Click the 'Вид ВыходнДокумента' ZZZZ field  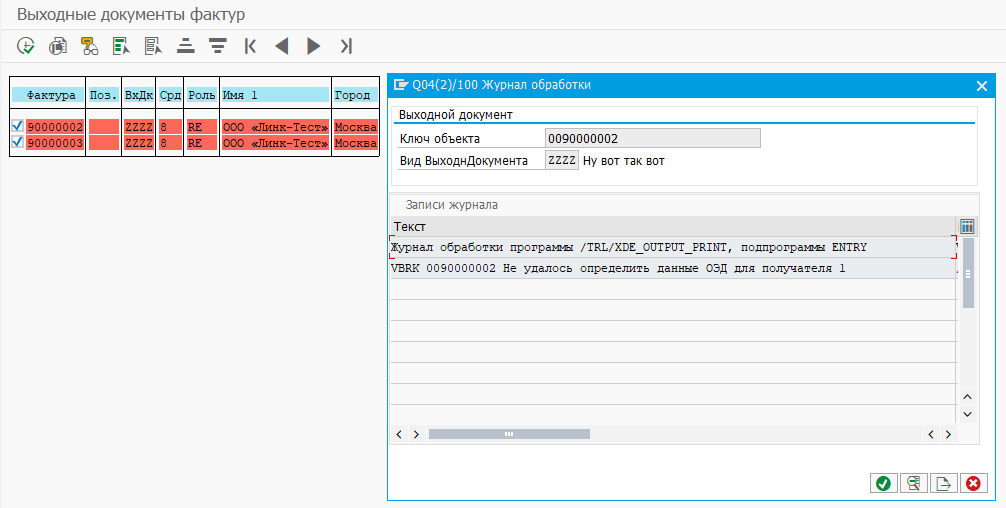pos(561,160)
